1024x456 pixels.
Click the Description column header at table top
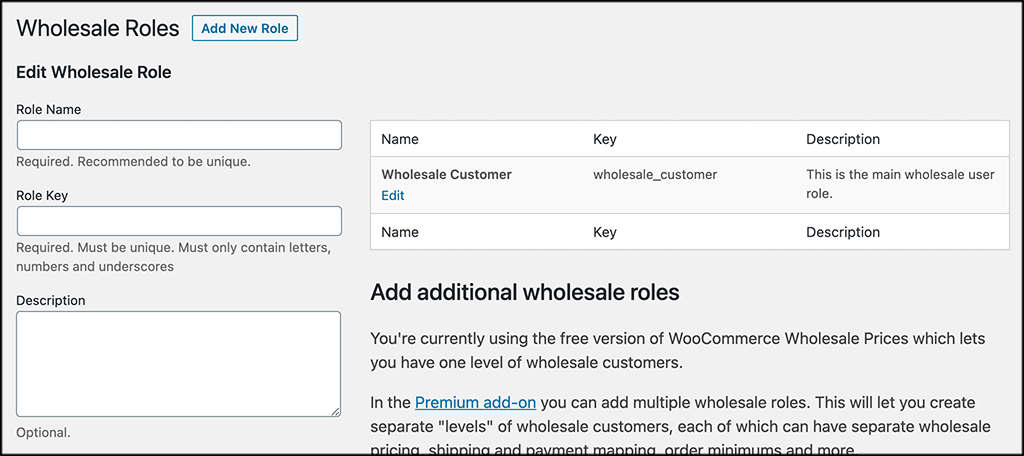click(843, 139)
